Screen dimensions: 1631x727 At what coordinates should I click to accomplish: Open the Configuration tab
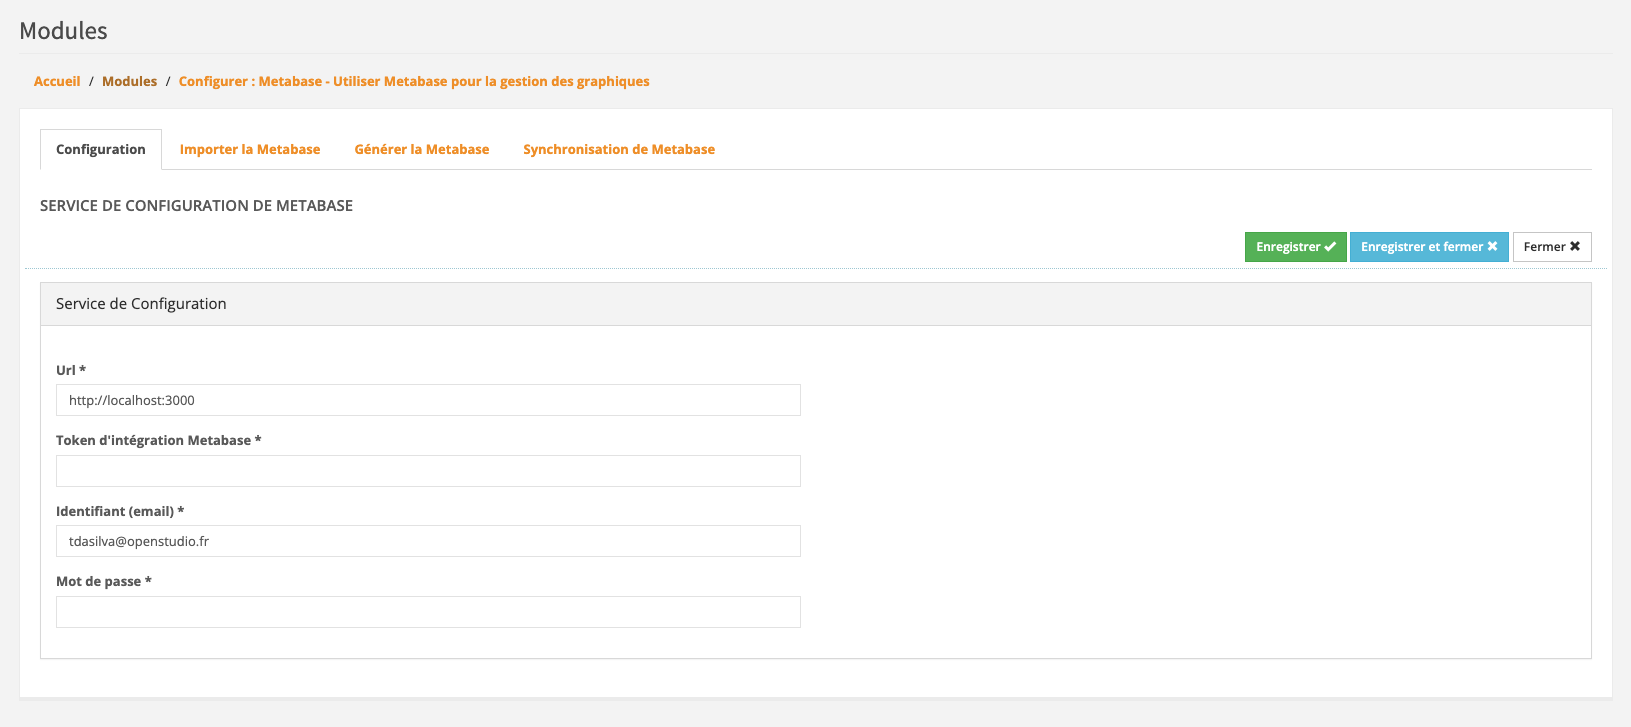(x=100, y=149)
